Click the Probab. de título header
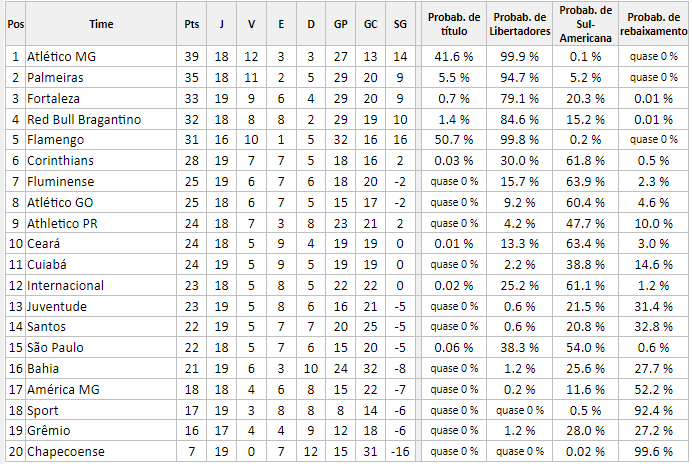Viewport: 692px width, 464px height. [454, 24]
